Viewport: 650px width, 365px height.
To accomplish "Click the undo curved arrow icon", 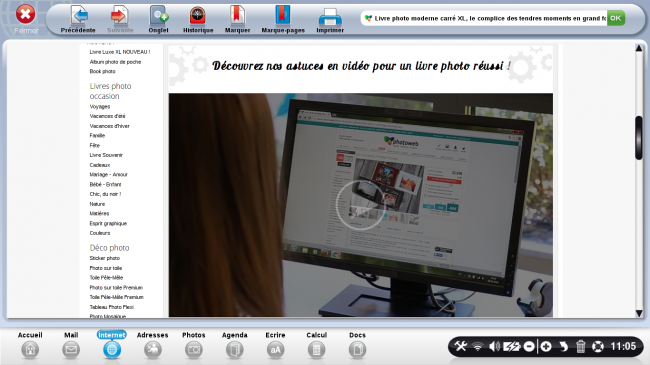I will point(563,346).
